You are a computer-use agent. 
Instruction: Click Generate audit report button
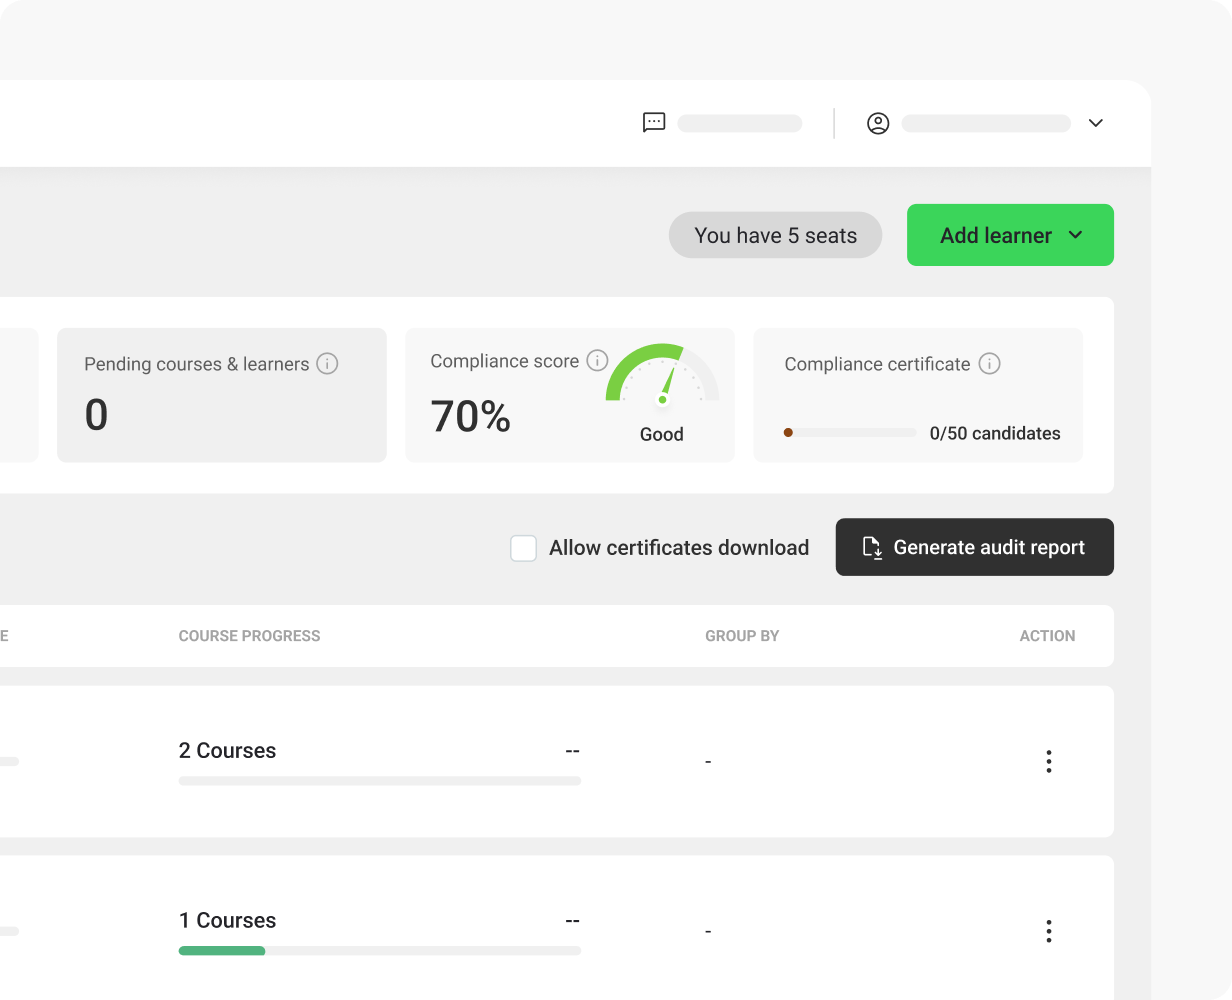[974, 547]
